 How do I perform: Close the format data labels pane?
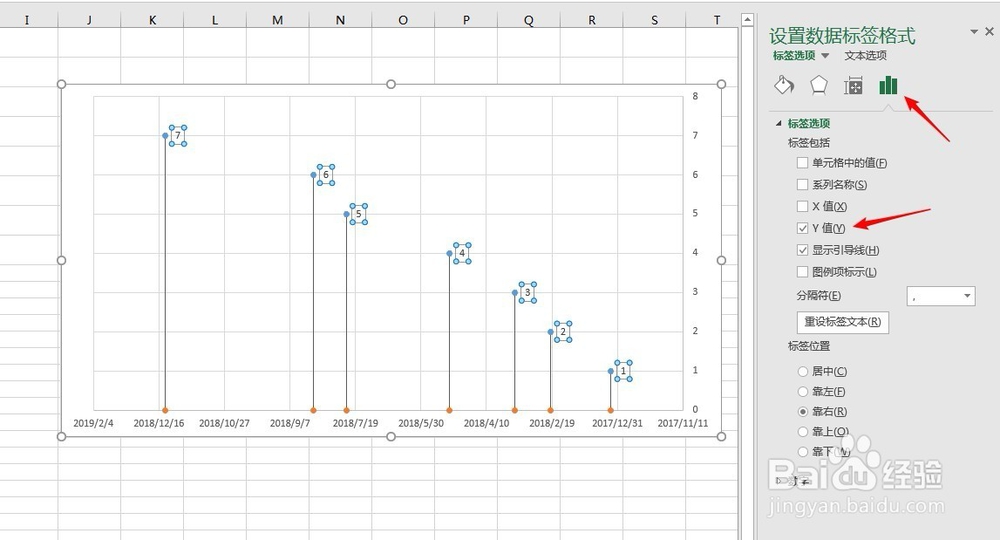989,31
